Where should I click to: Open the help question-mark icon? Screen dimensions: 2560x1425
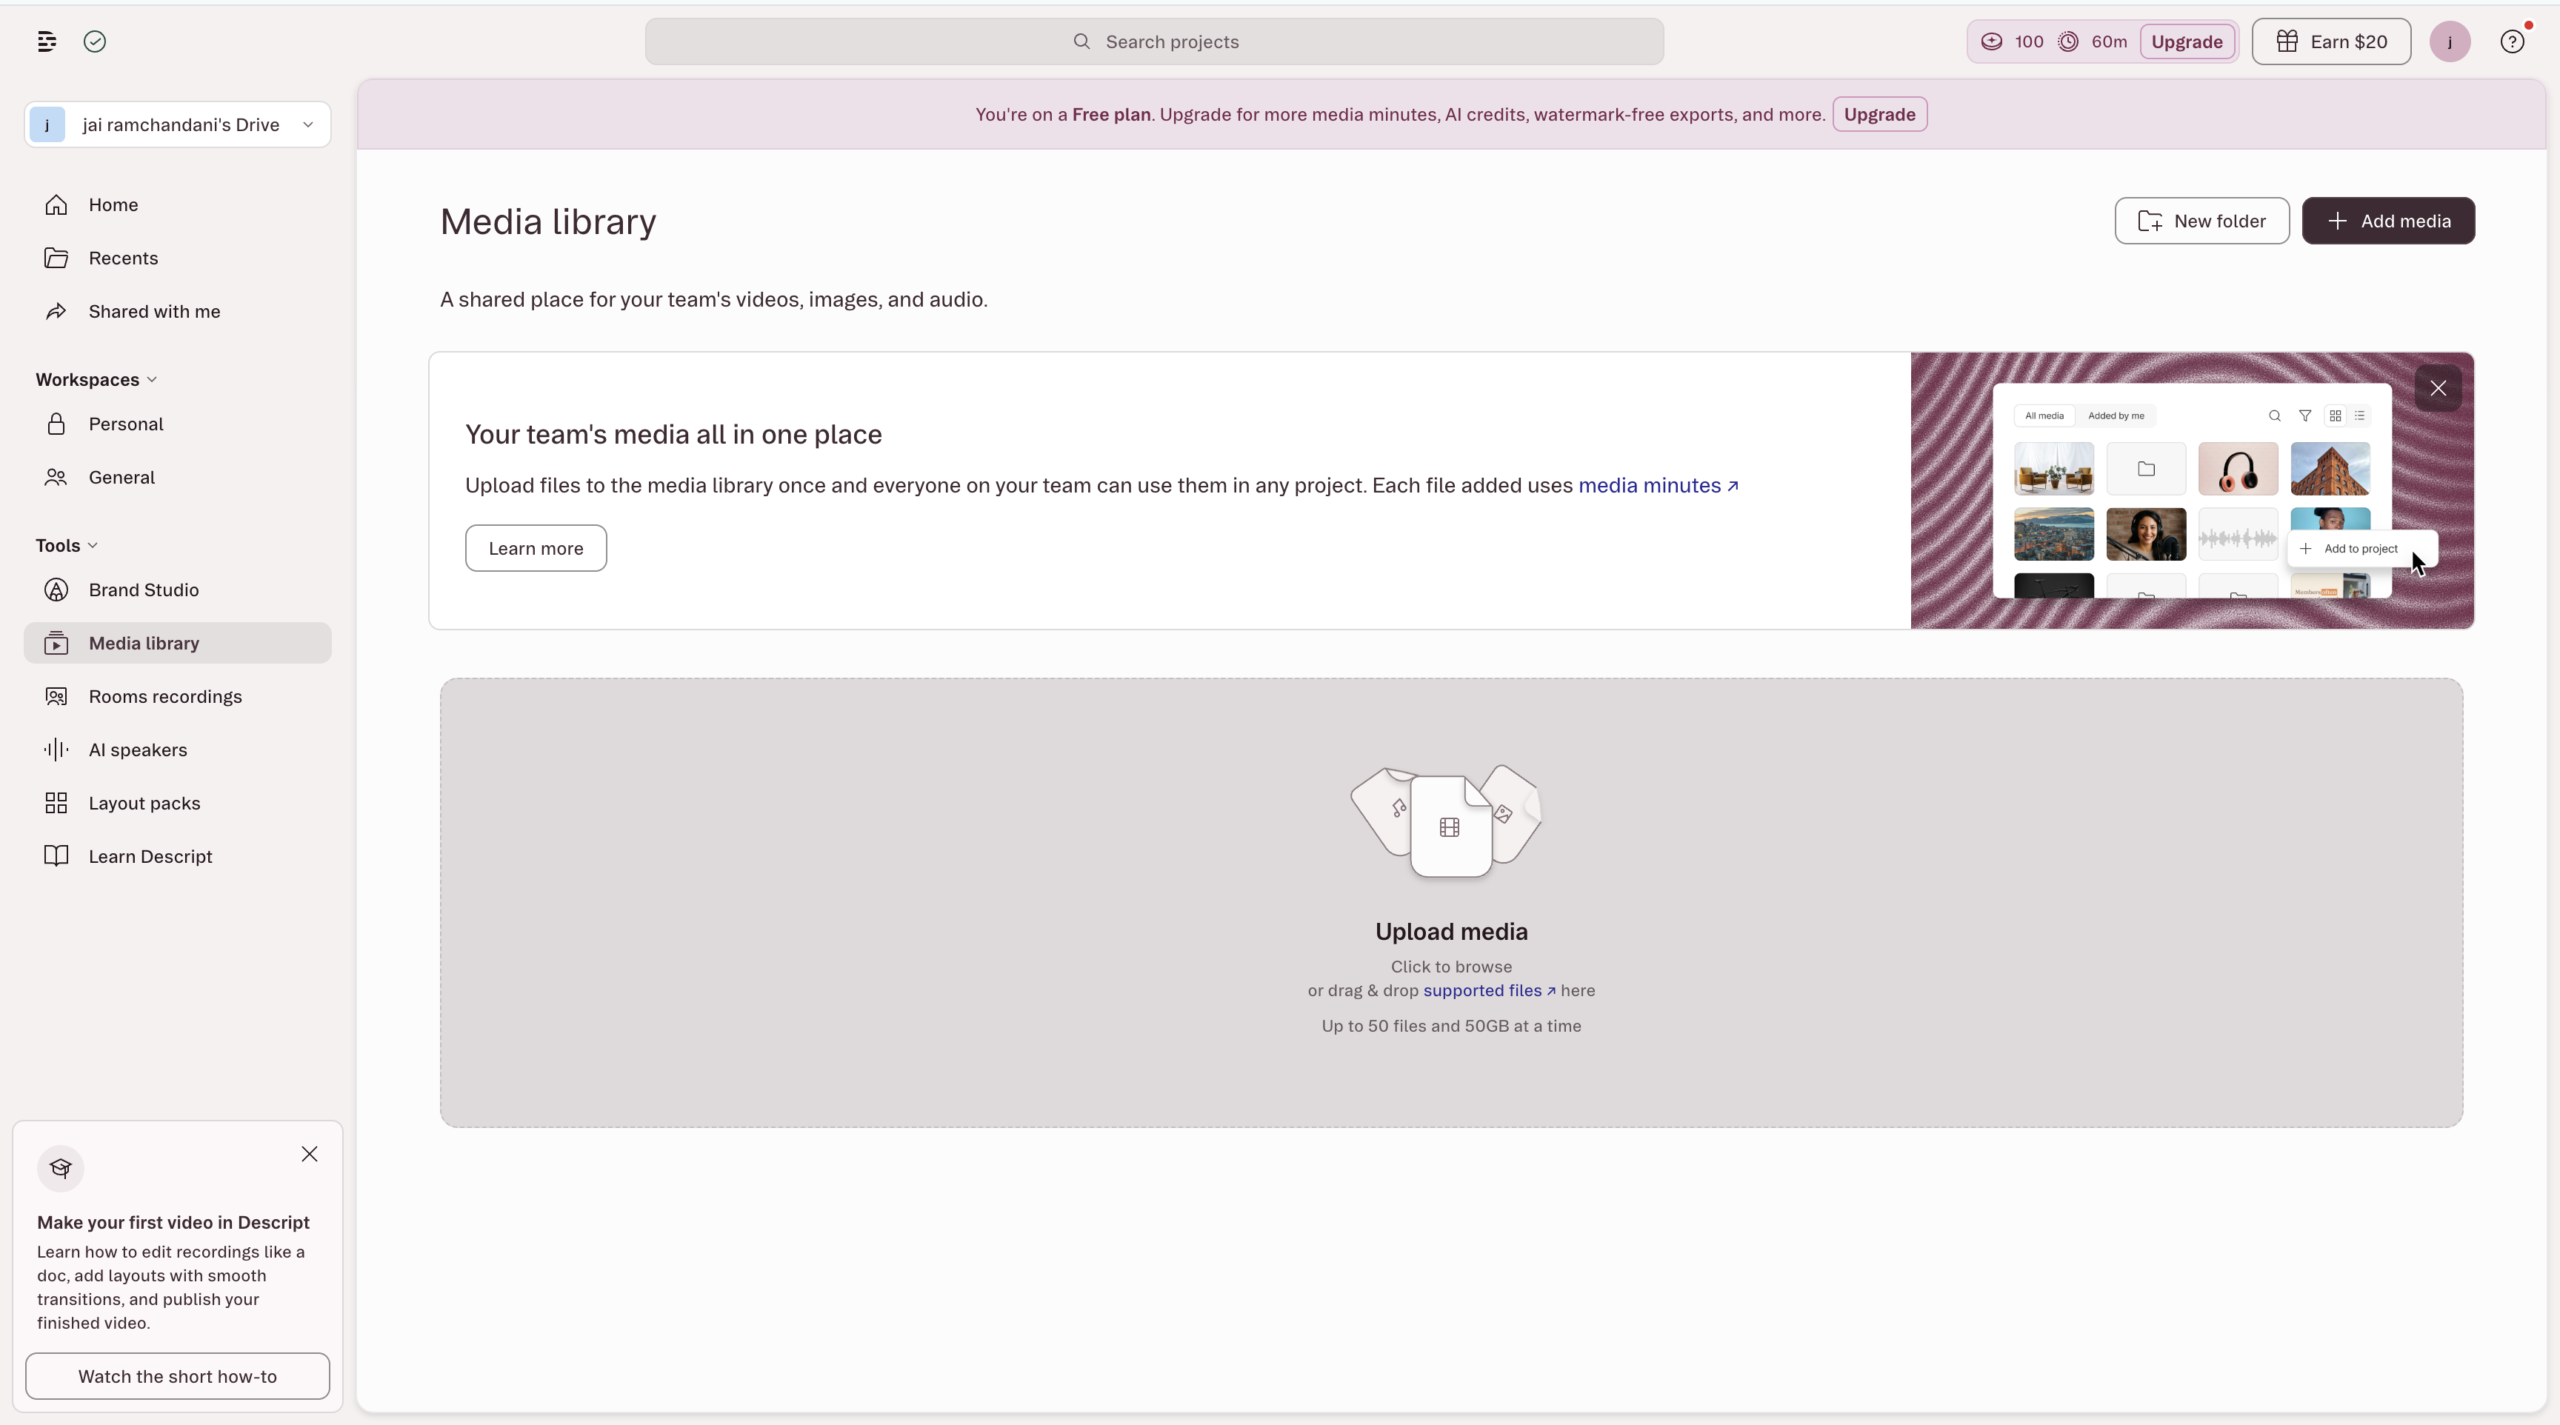(2512, 41)
